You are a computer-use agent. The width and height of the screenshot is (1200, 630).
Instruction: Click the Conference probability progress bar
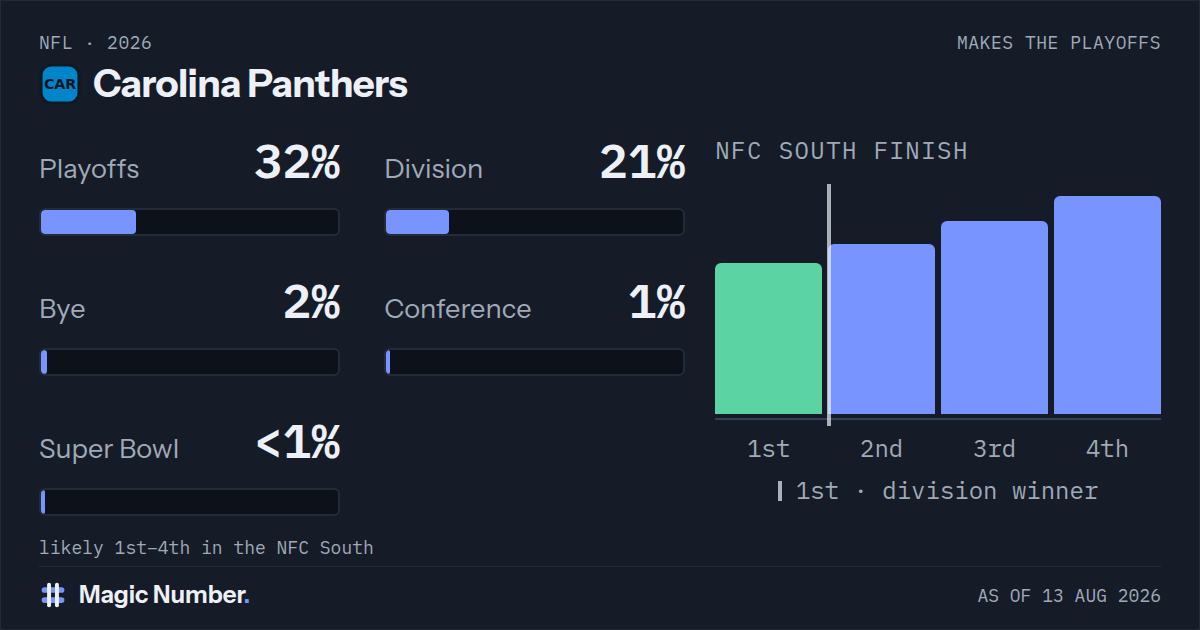pyautogui.click(x=535, y=362)
